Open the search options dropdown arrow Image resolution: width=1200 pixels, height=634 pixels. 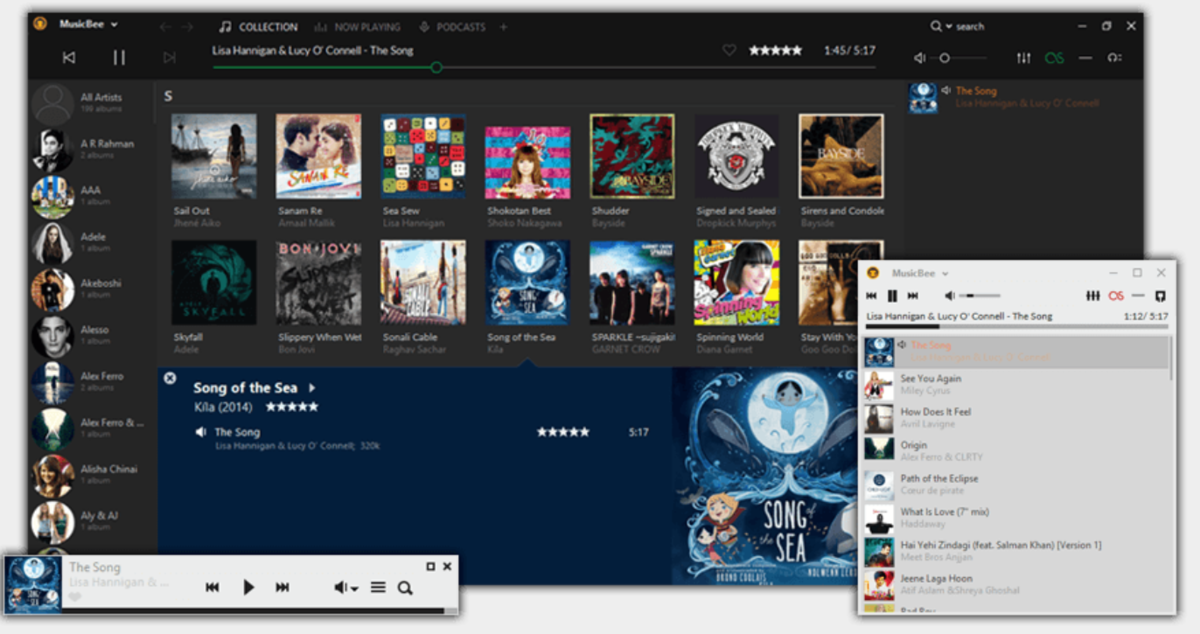949,27
